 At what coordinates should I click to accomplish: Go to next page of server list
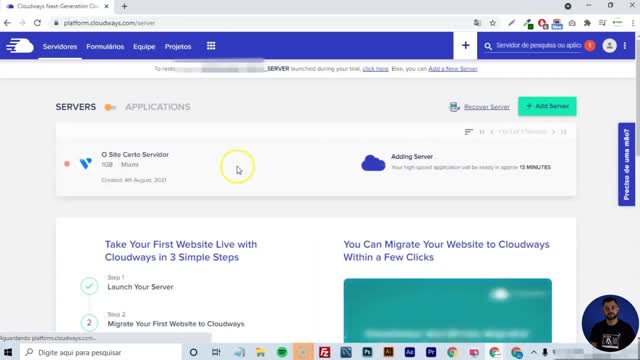tap(553, 132)
